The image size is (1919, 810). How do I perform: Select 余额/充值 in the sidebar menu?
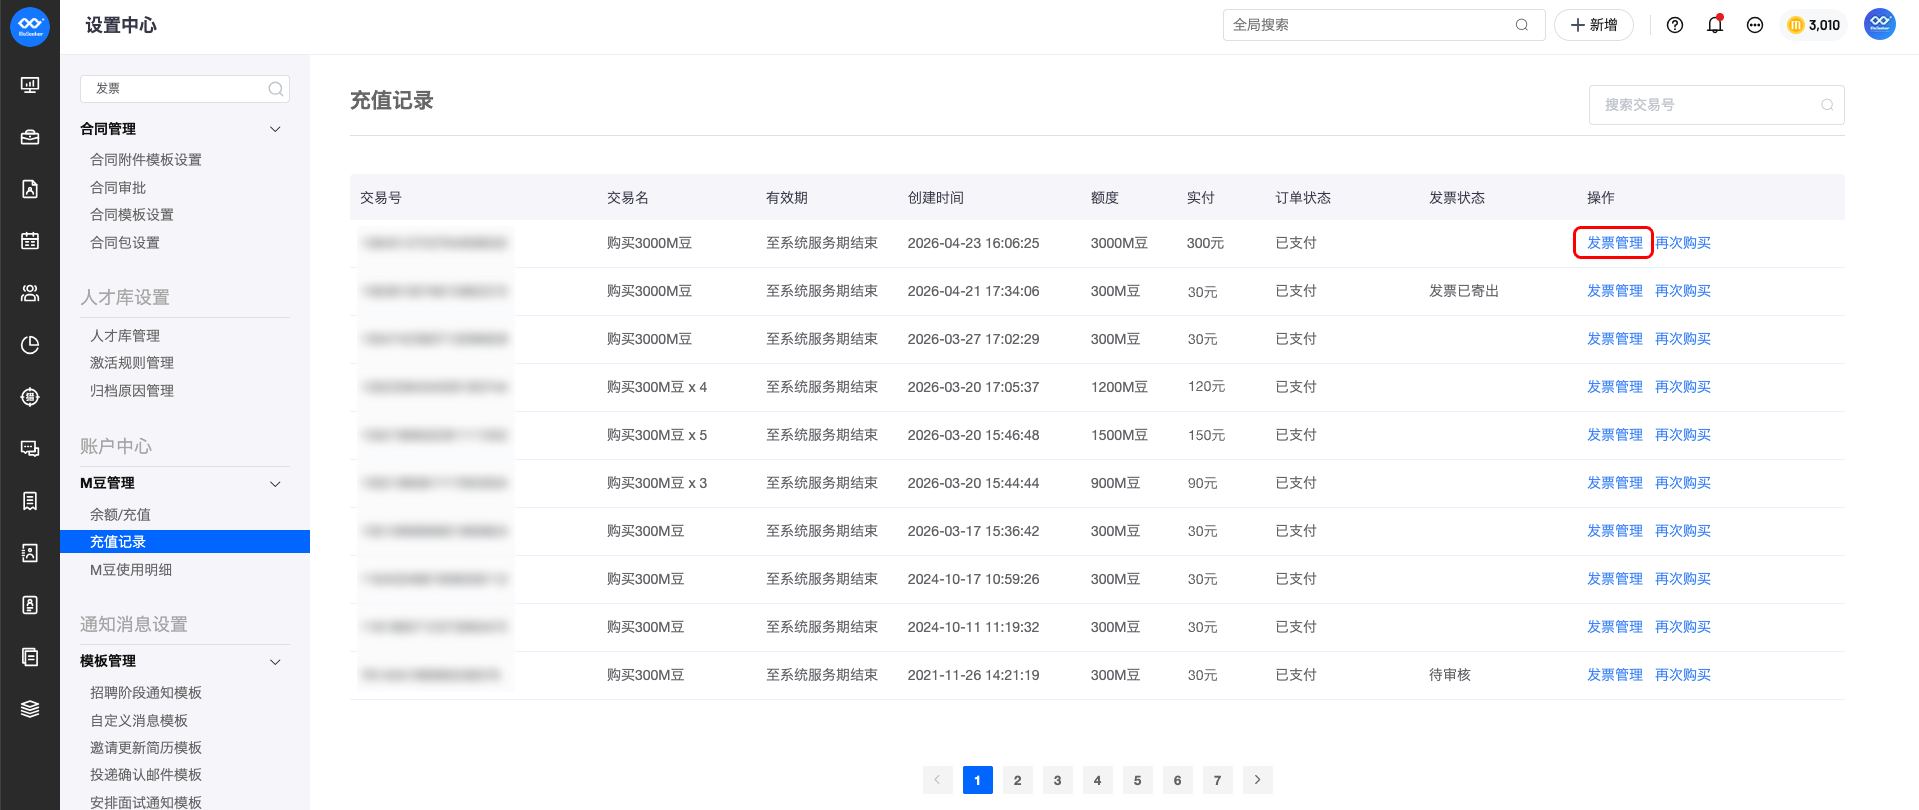120,515
